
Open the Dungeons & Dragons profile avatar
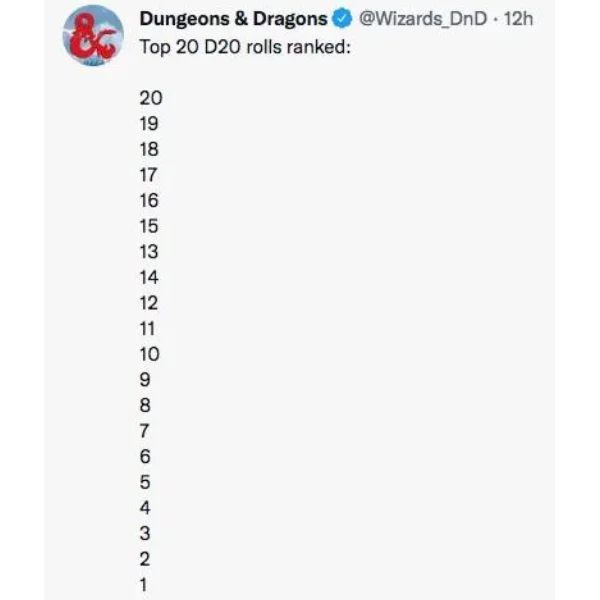(x=93, y=36)
